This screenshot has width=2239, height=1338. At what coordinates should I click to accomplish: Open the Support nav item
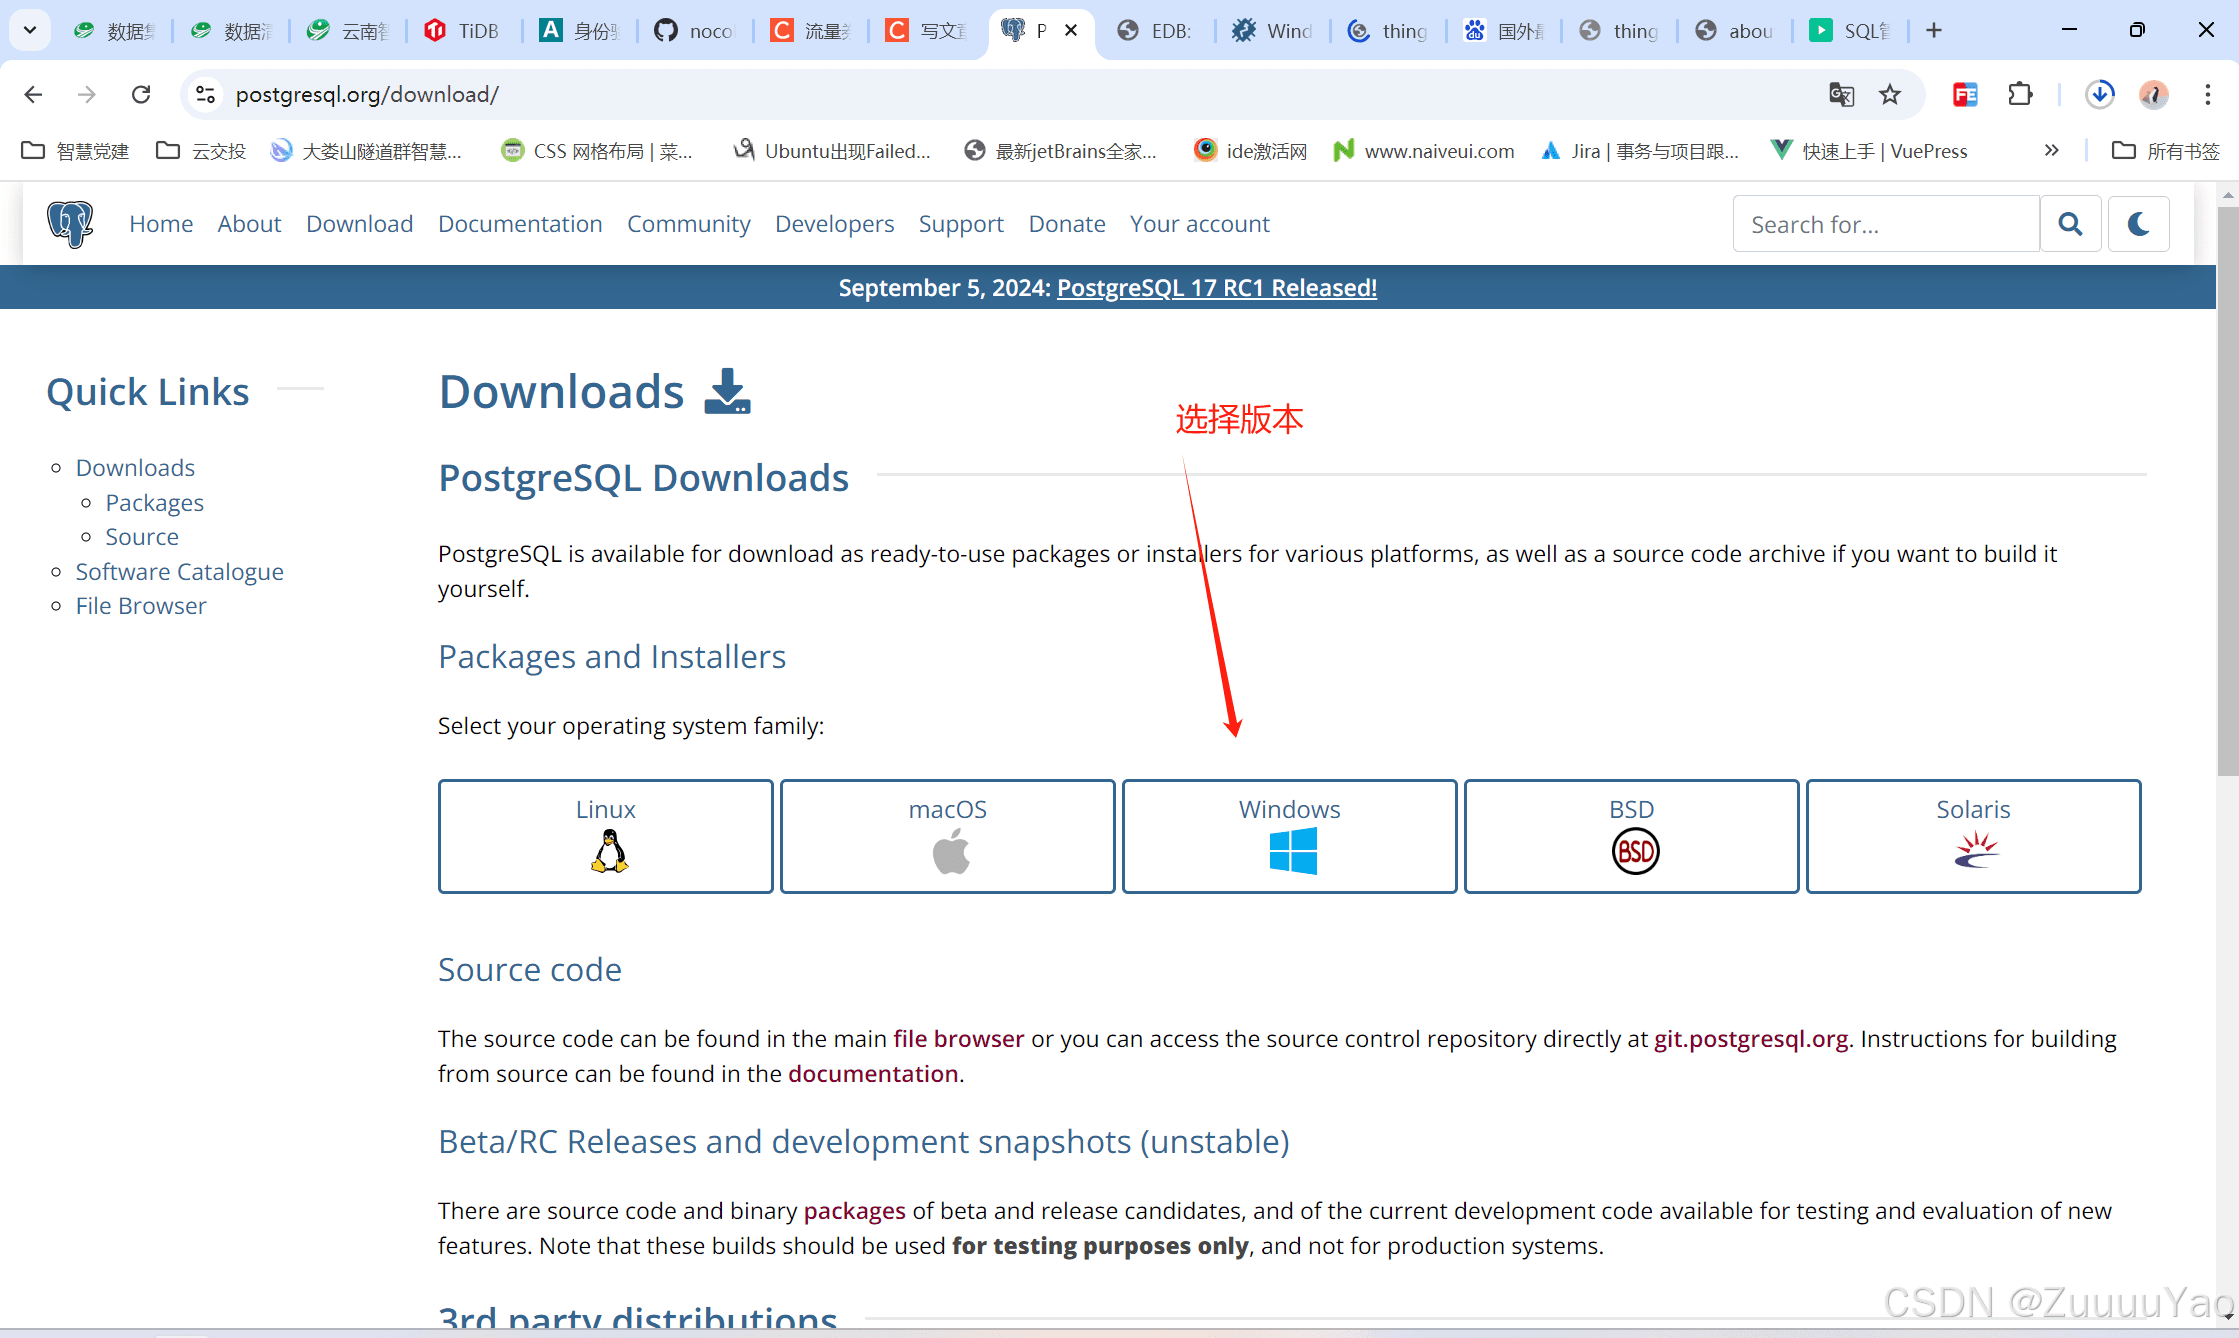point(961,224)
